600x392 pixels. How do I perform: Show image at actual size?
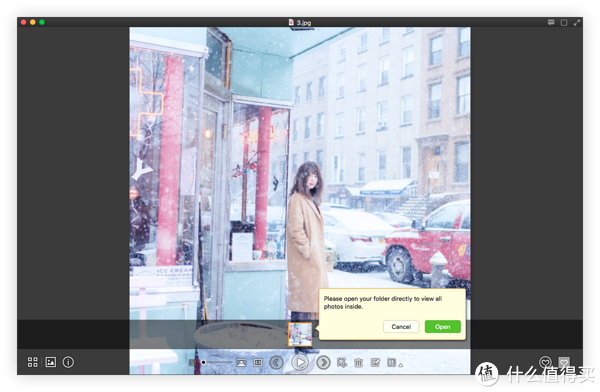click(258, 363)
